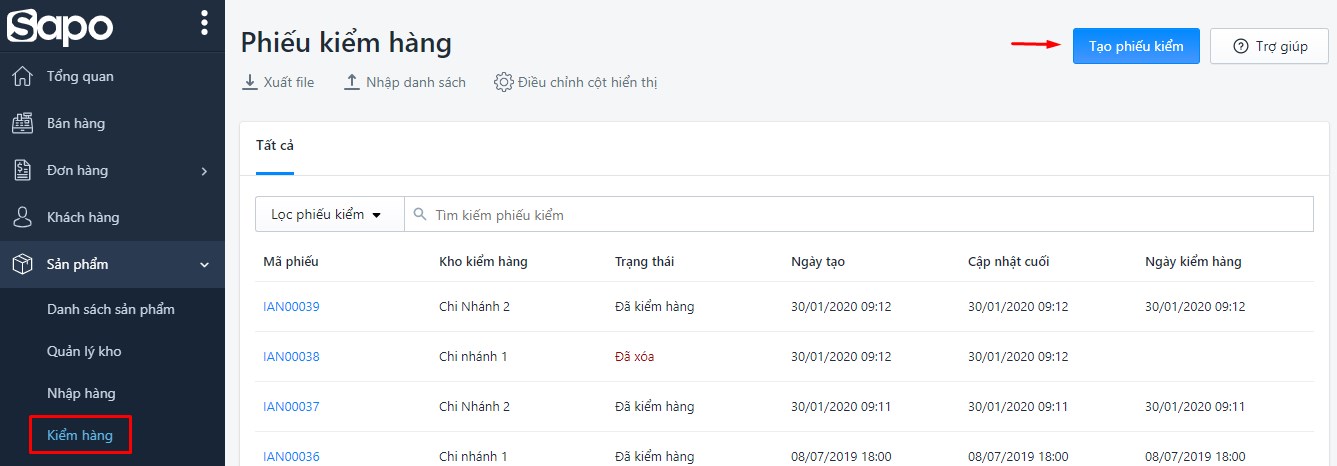Click the Trạng thái column header
Image resolution: width=1337 pixels, height=466 pixels.
(x=644, y=261)
